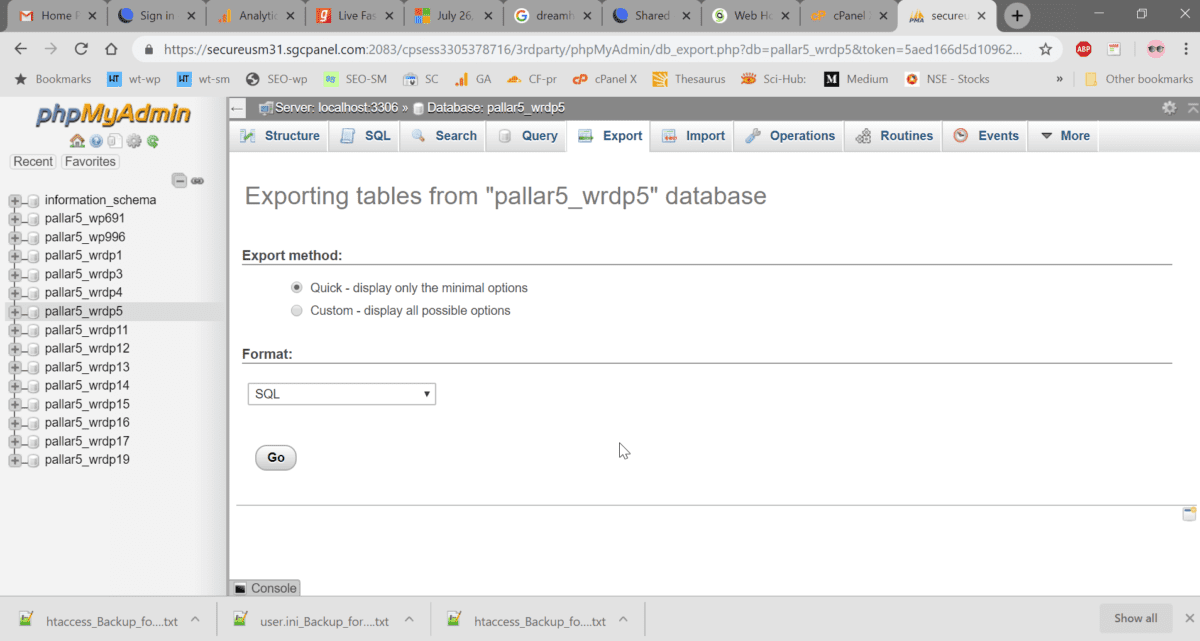Open the SQL format dropdown
This screenshot has width=1200, height=641.
tap(341, 393)
